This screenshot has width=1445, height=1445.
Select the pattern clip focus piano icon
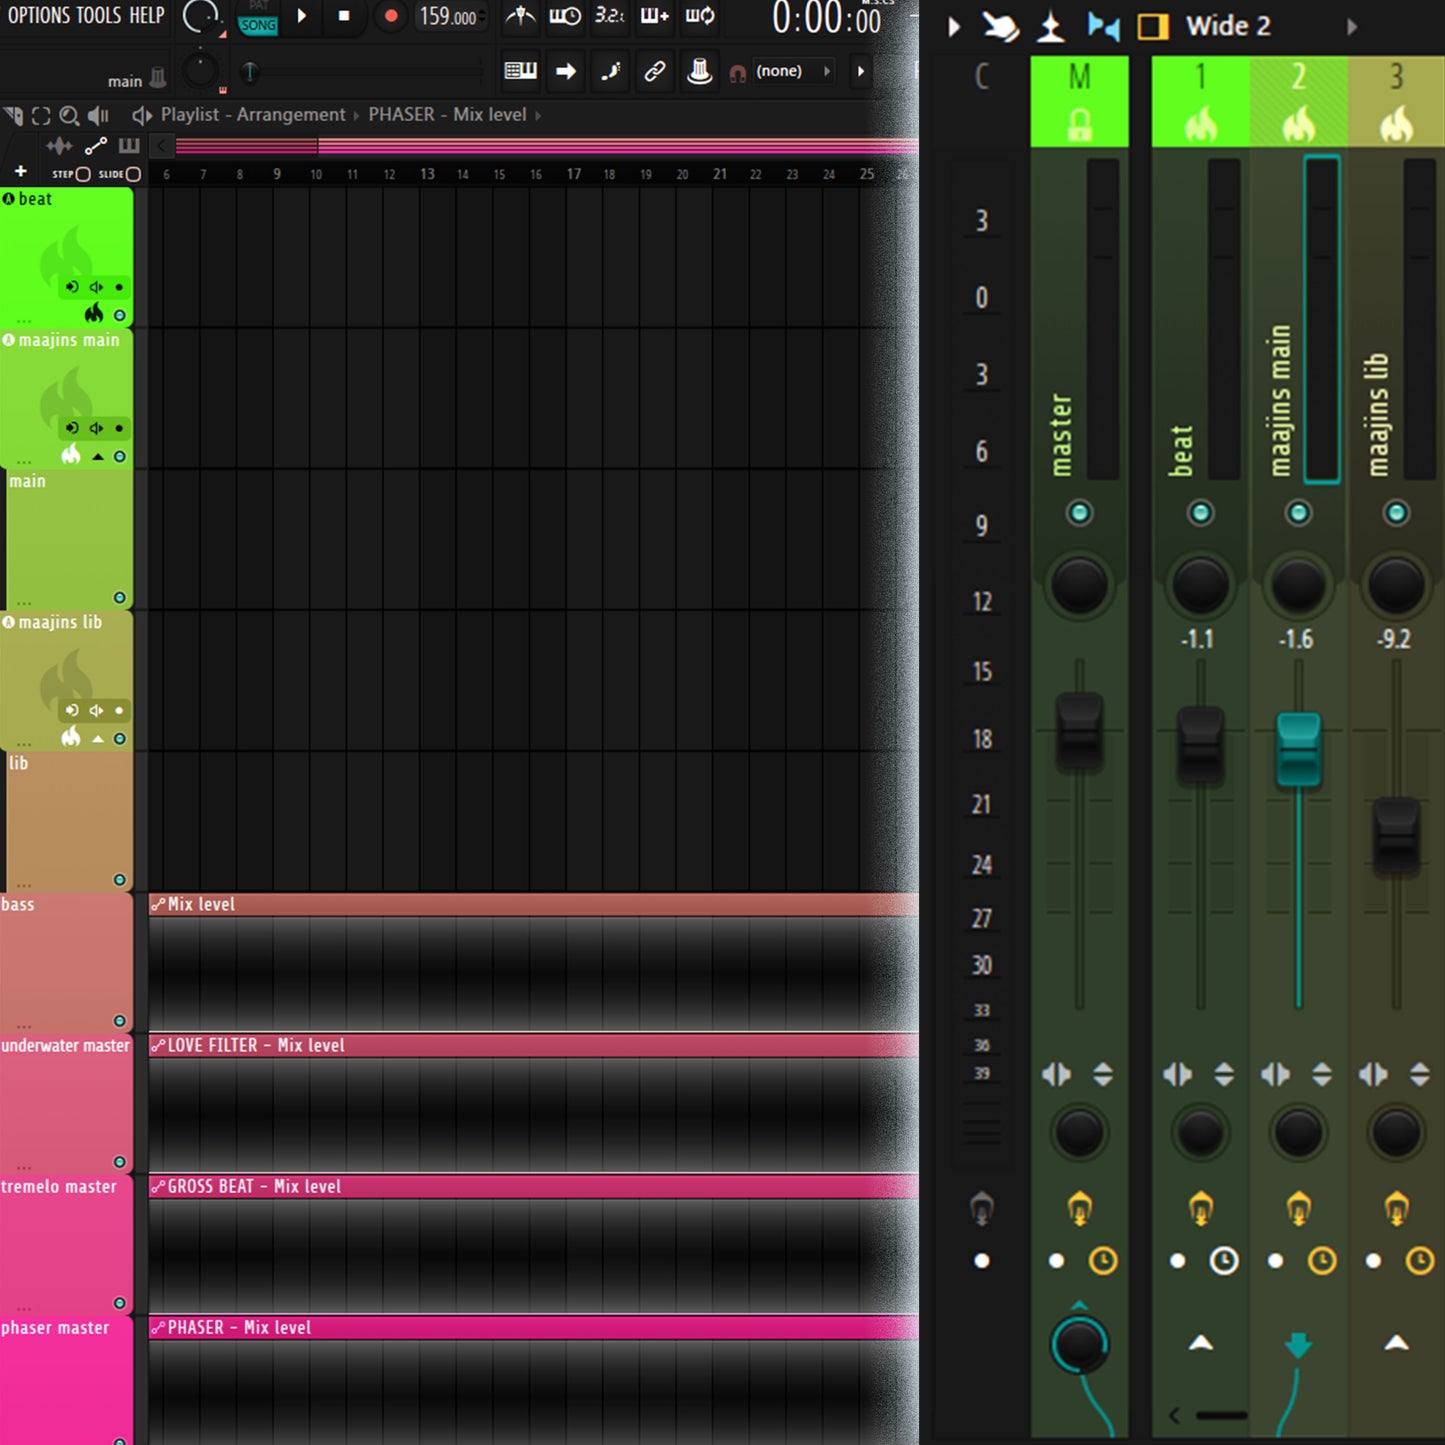coord(129,146)
